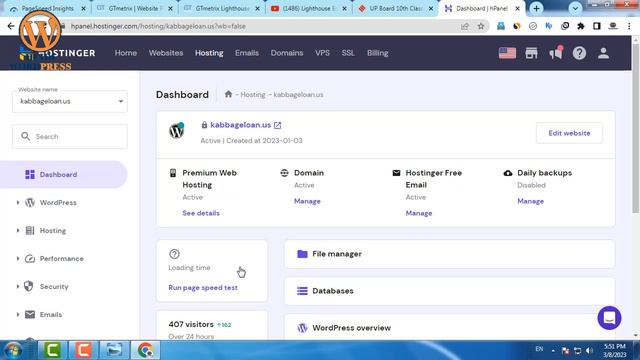Click the Loading time question mark icon
Image resolution: width=640 pixels, height=360 pixels.
click(174, 254)
